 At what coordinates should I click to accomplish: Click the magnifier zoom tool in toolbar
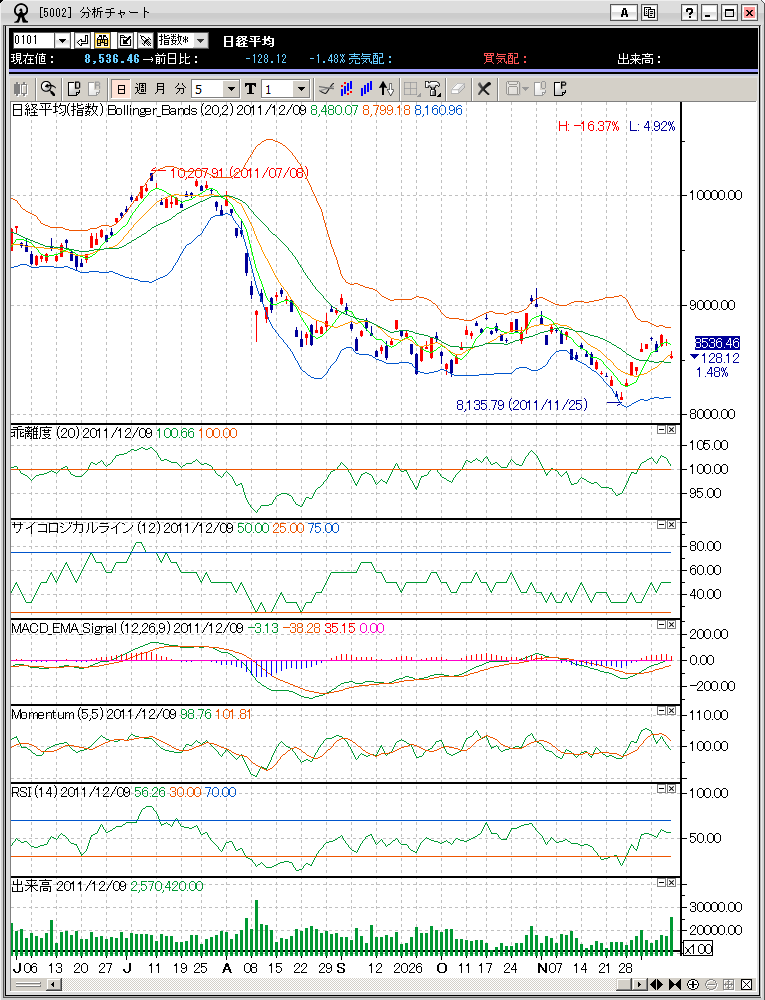point(47,88)
